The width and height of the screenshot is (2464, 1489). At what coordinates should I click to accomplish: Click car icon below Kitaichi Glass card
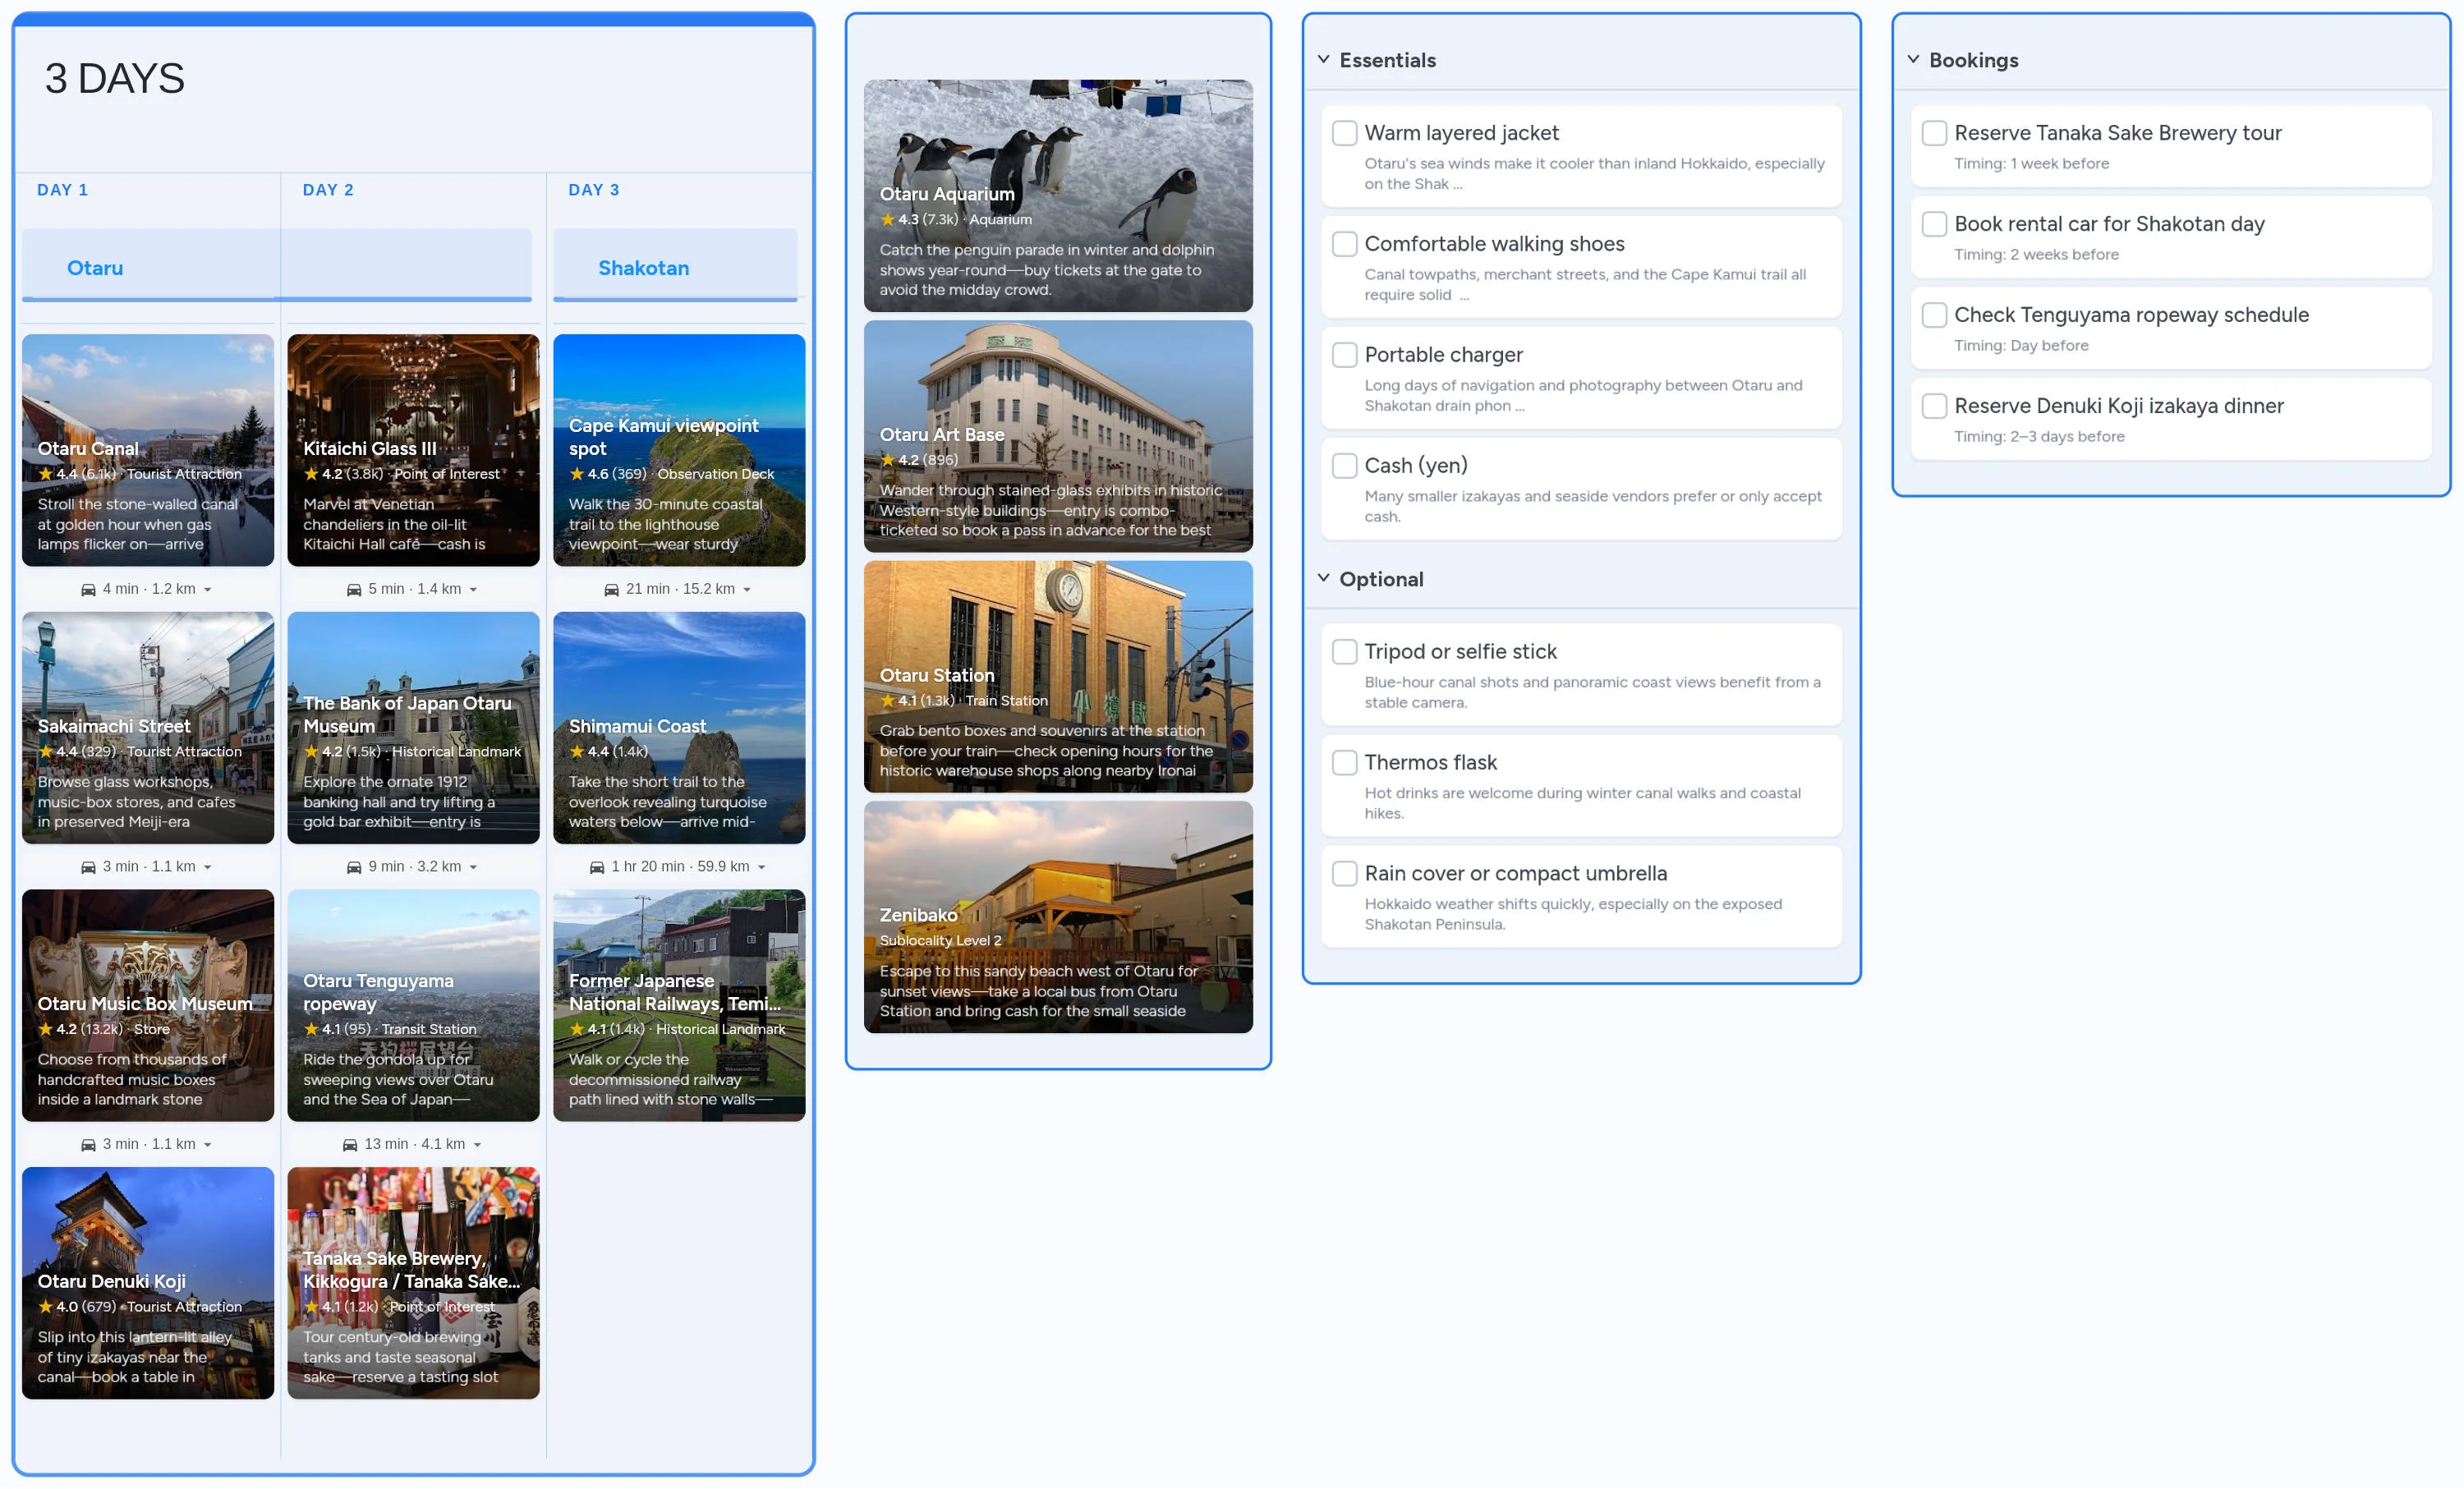pyautogui.click(x=354, y=590)
